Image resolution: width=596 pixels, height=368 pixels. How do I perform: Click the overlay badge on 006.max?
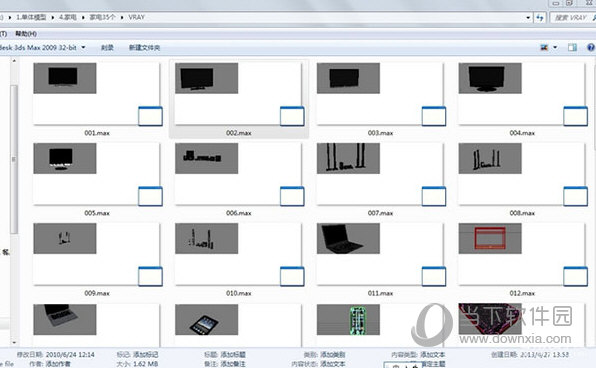point(292,197)
